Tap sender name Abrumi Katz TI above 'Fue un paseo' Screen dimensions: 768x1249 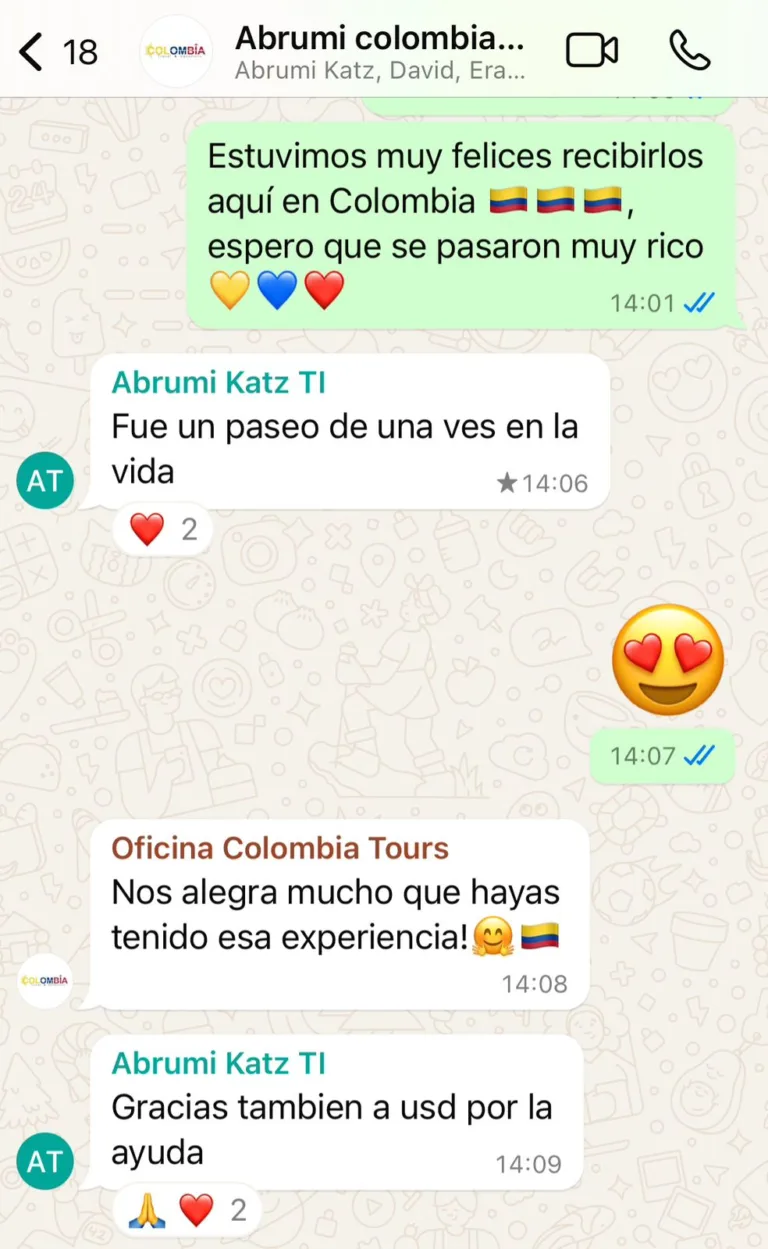[218, 382]
